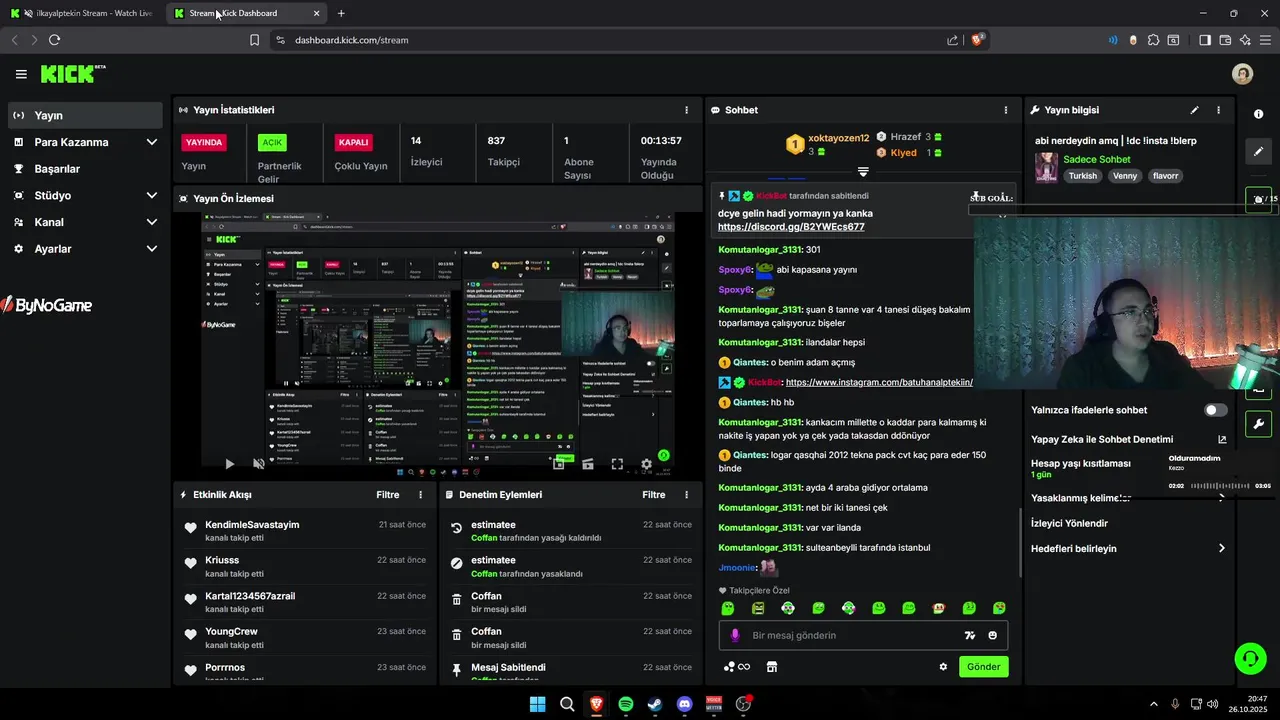1280x720 pixels.
Task: Switch to ilkayalptekin Stream browser tab
Action: click(x=83, y=13)
